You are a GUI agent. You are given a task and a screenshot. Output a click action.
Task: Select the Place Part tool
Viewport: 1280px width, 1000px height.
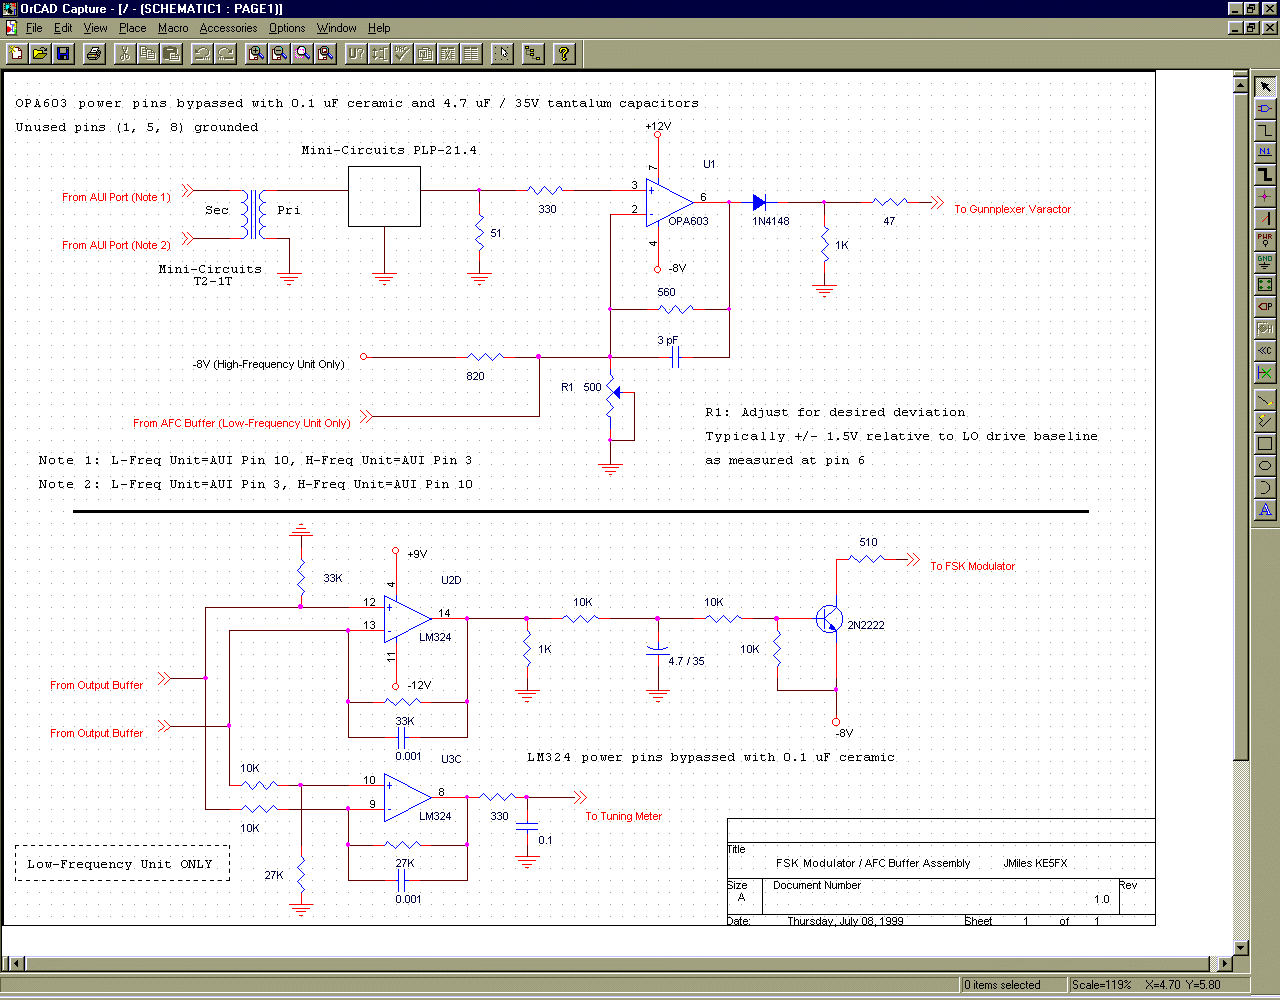(x=1265, y=108)
